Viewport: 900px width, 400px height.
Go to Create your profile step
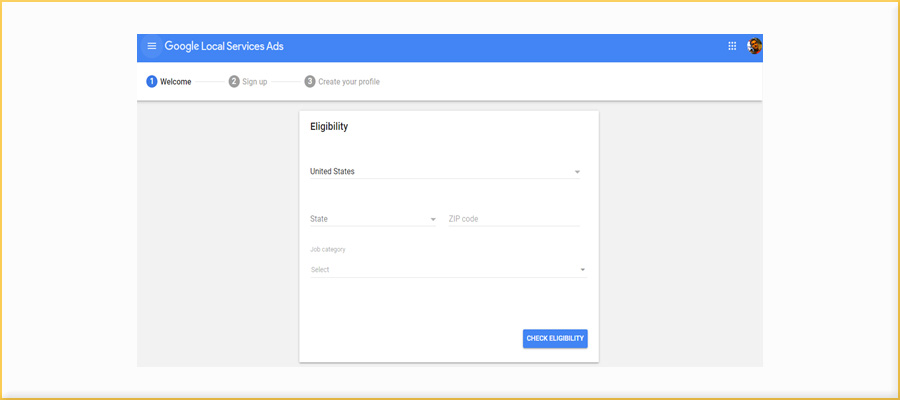342,81
